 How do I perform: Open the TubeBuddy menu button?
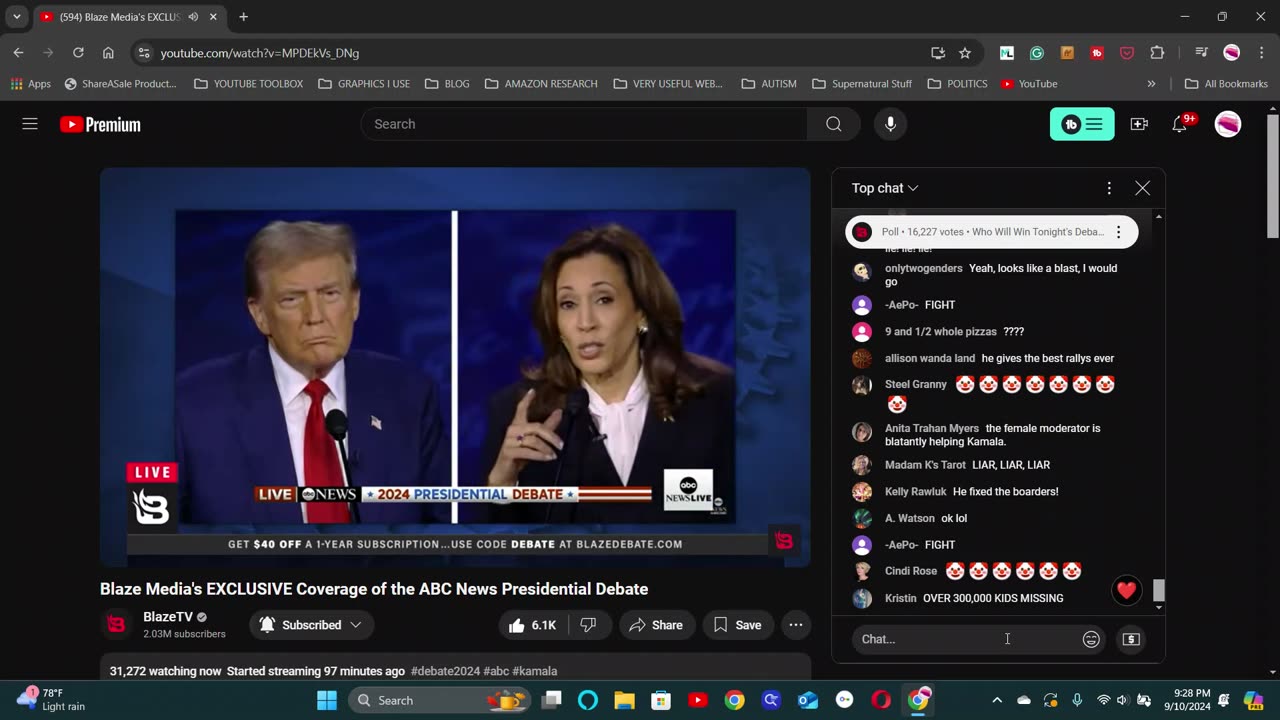point(1082,124)
